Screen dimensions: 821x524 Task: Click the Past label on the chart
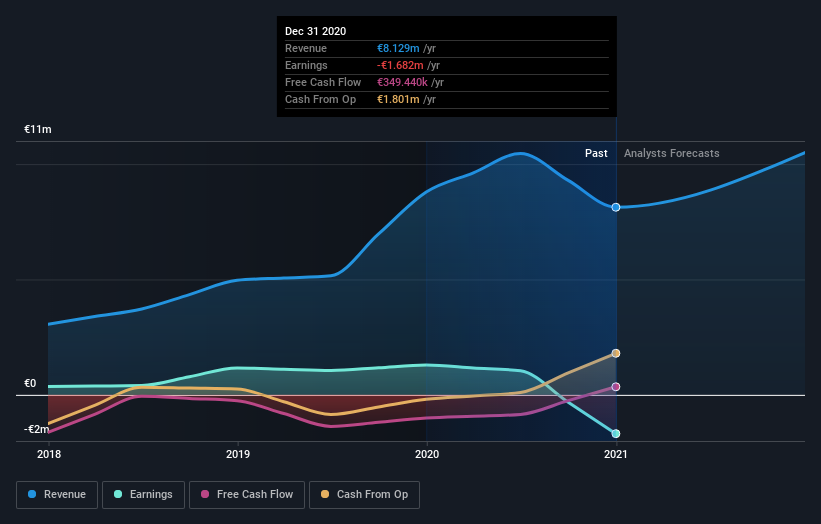pos(596,153)
